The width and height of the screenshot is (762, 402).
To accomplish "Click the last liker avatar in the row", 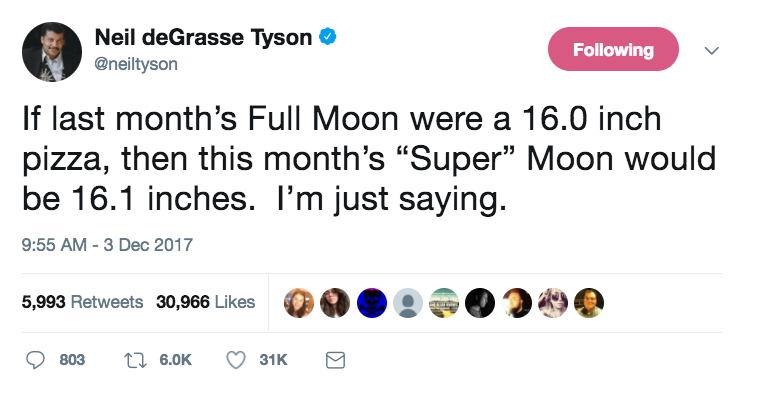I will coord(589,301).
